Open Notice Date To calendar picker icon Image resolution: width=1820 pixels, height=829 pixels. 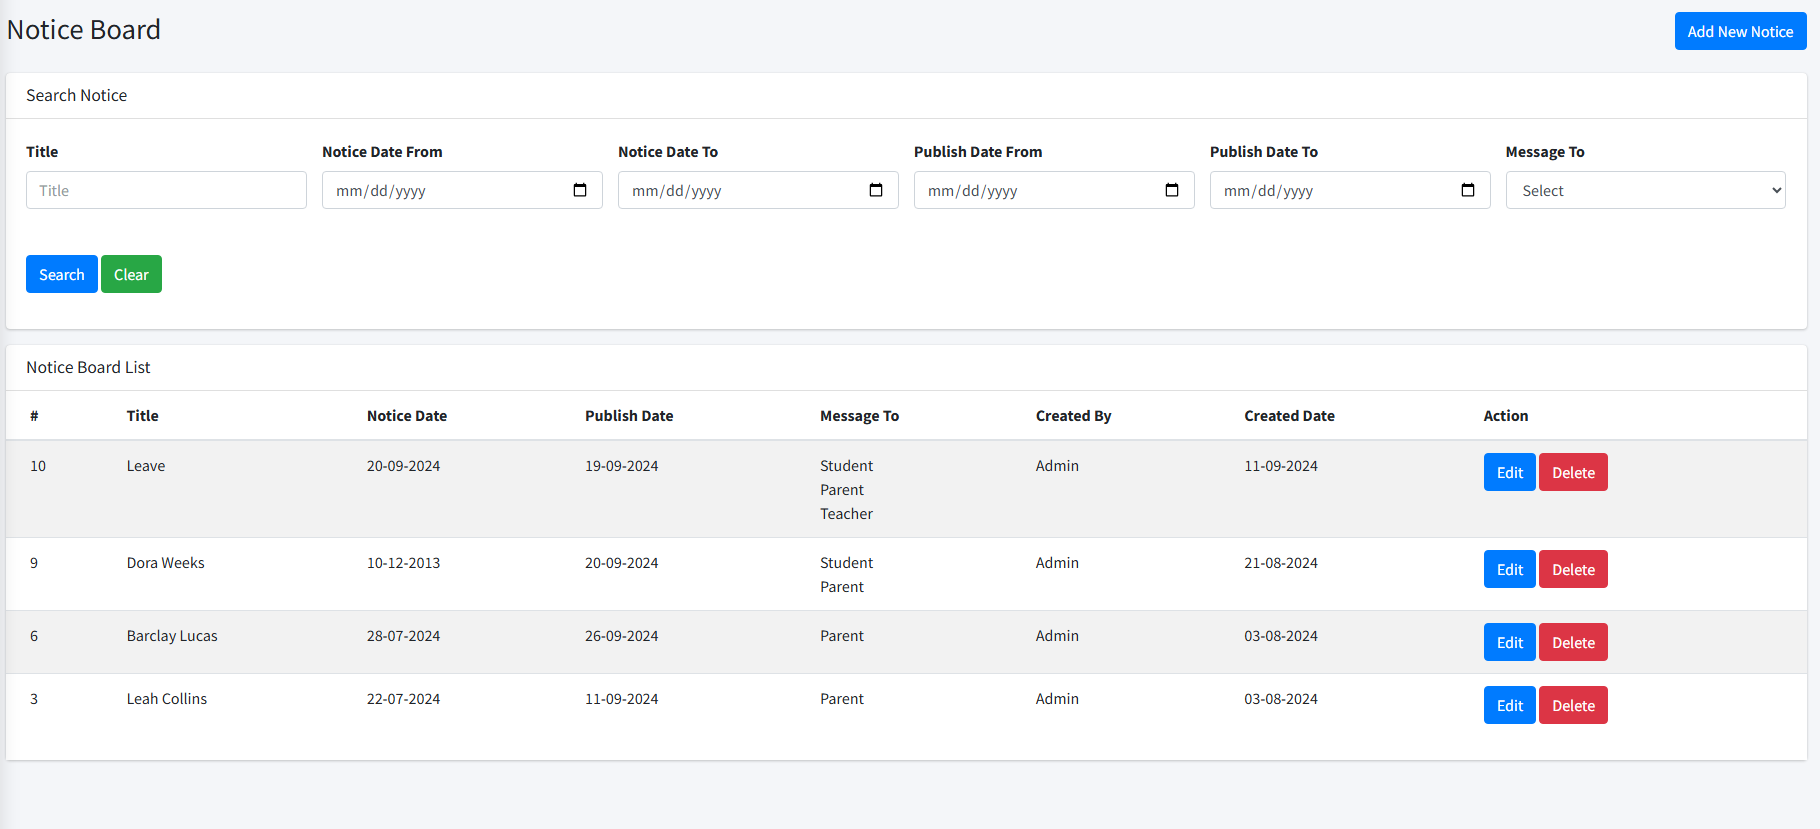(x=876, y=190)
